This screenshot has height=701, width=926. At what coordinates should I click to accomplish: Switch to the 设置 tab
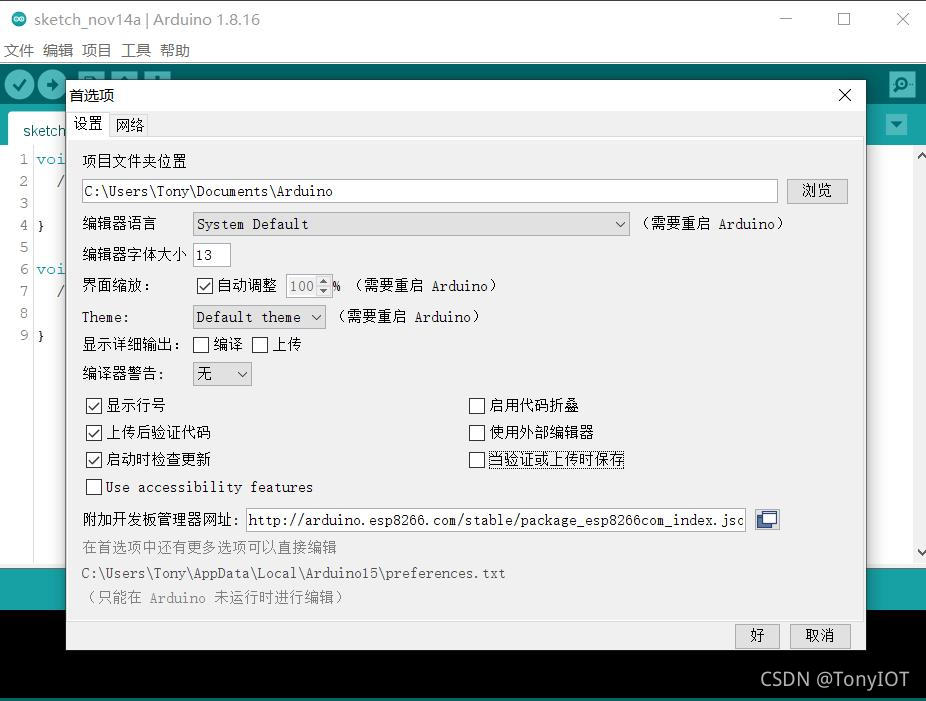(88, 123)
